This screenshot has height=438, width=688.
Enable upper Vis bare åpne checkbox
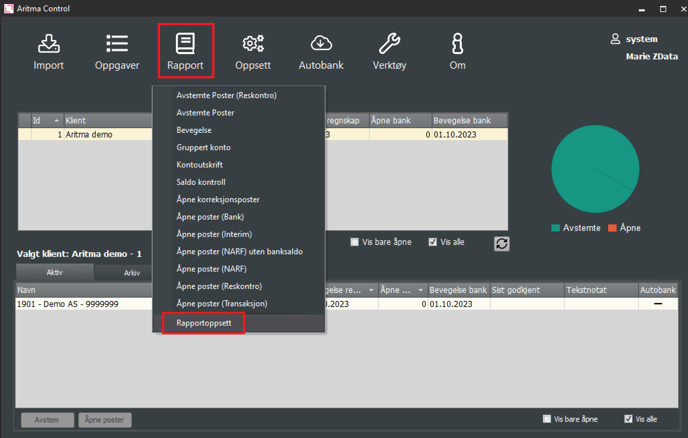(355, 242)
